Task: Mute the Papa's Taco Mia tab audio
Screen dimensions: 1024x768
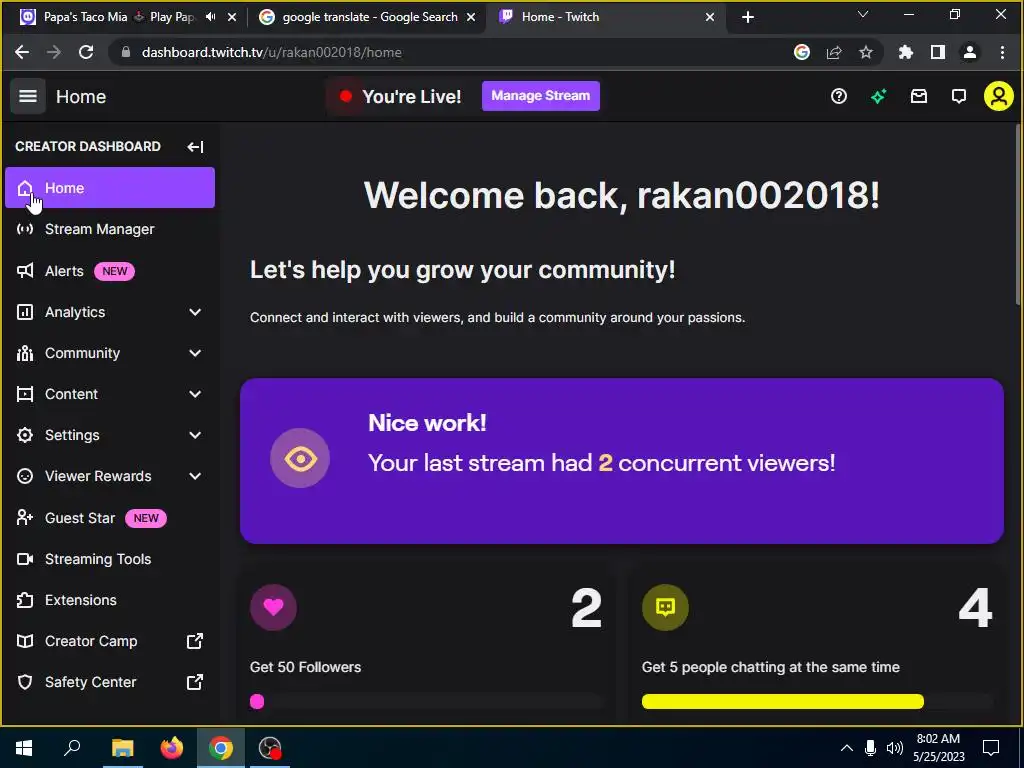Action: tap(210, 17)
